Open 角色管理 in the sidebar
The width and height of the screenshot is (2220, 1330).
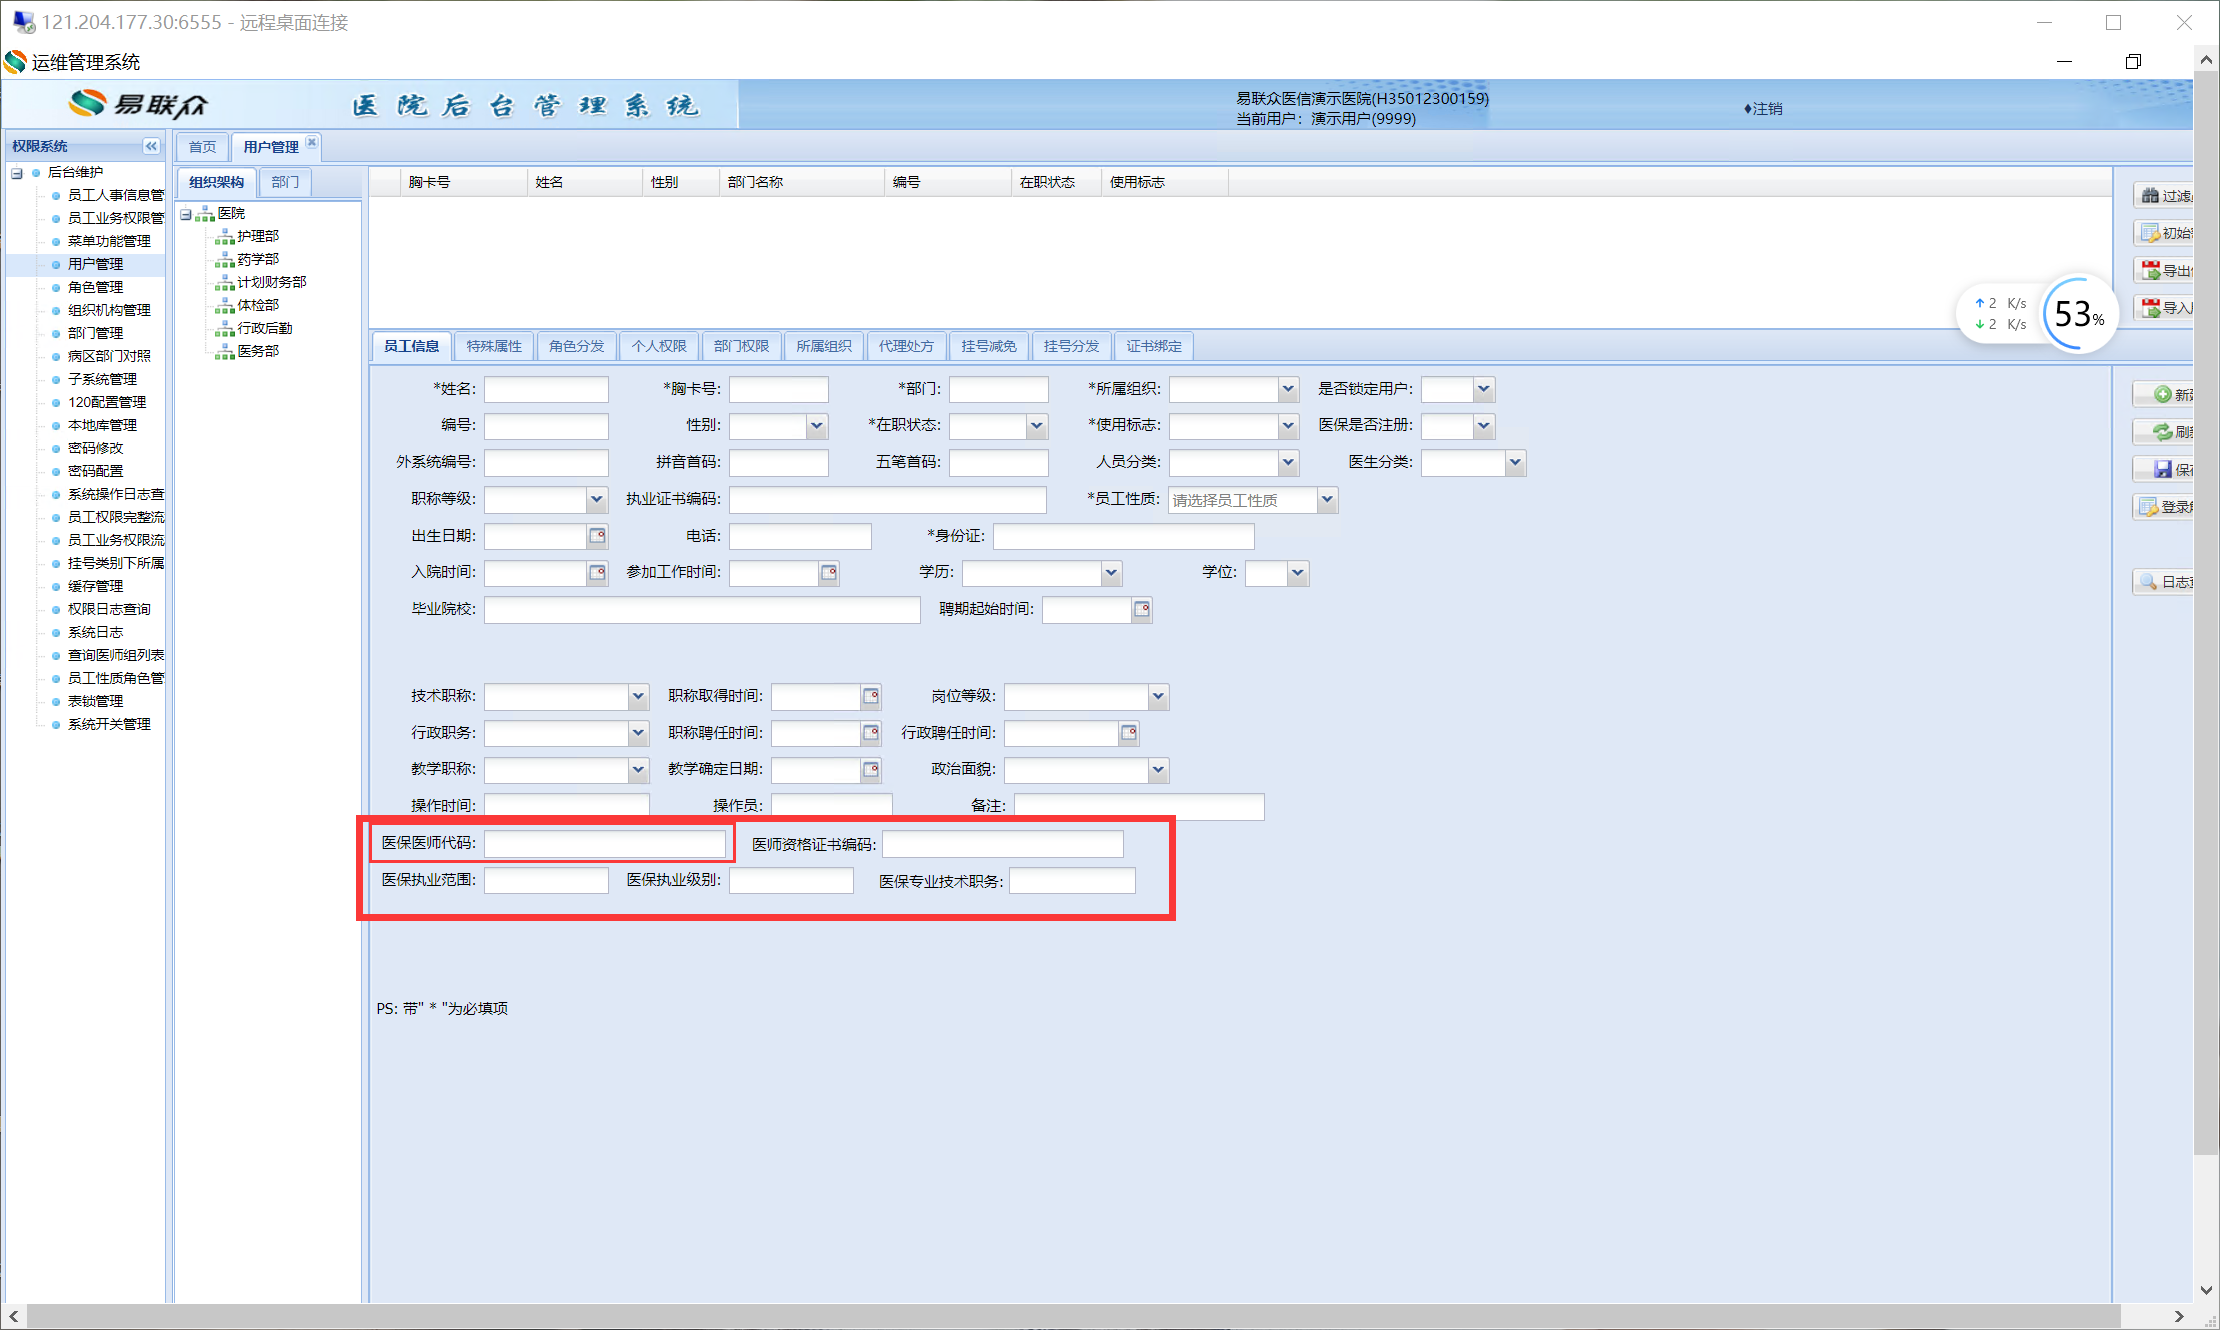[x=95, y=287]
